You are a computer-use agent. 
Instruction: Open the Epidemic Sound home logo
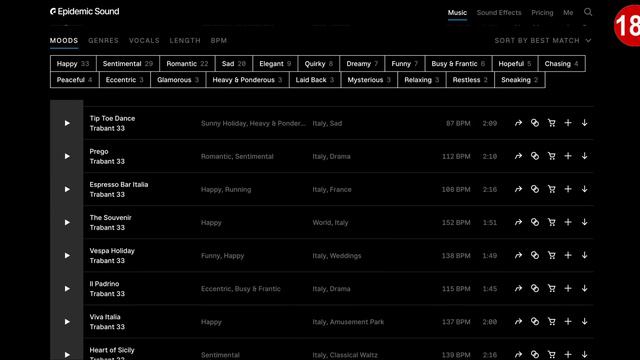point(84,11)
